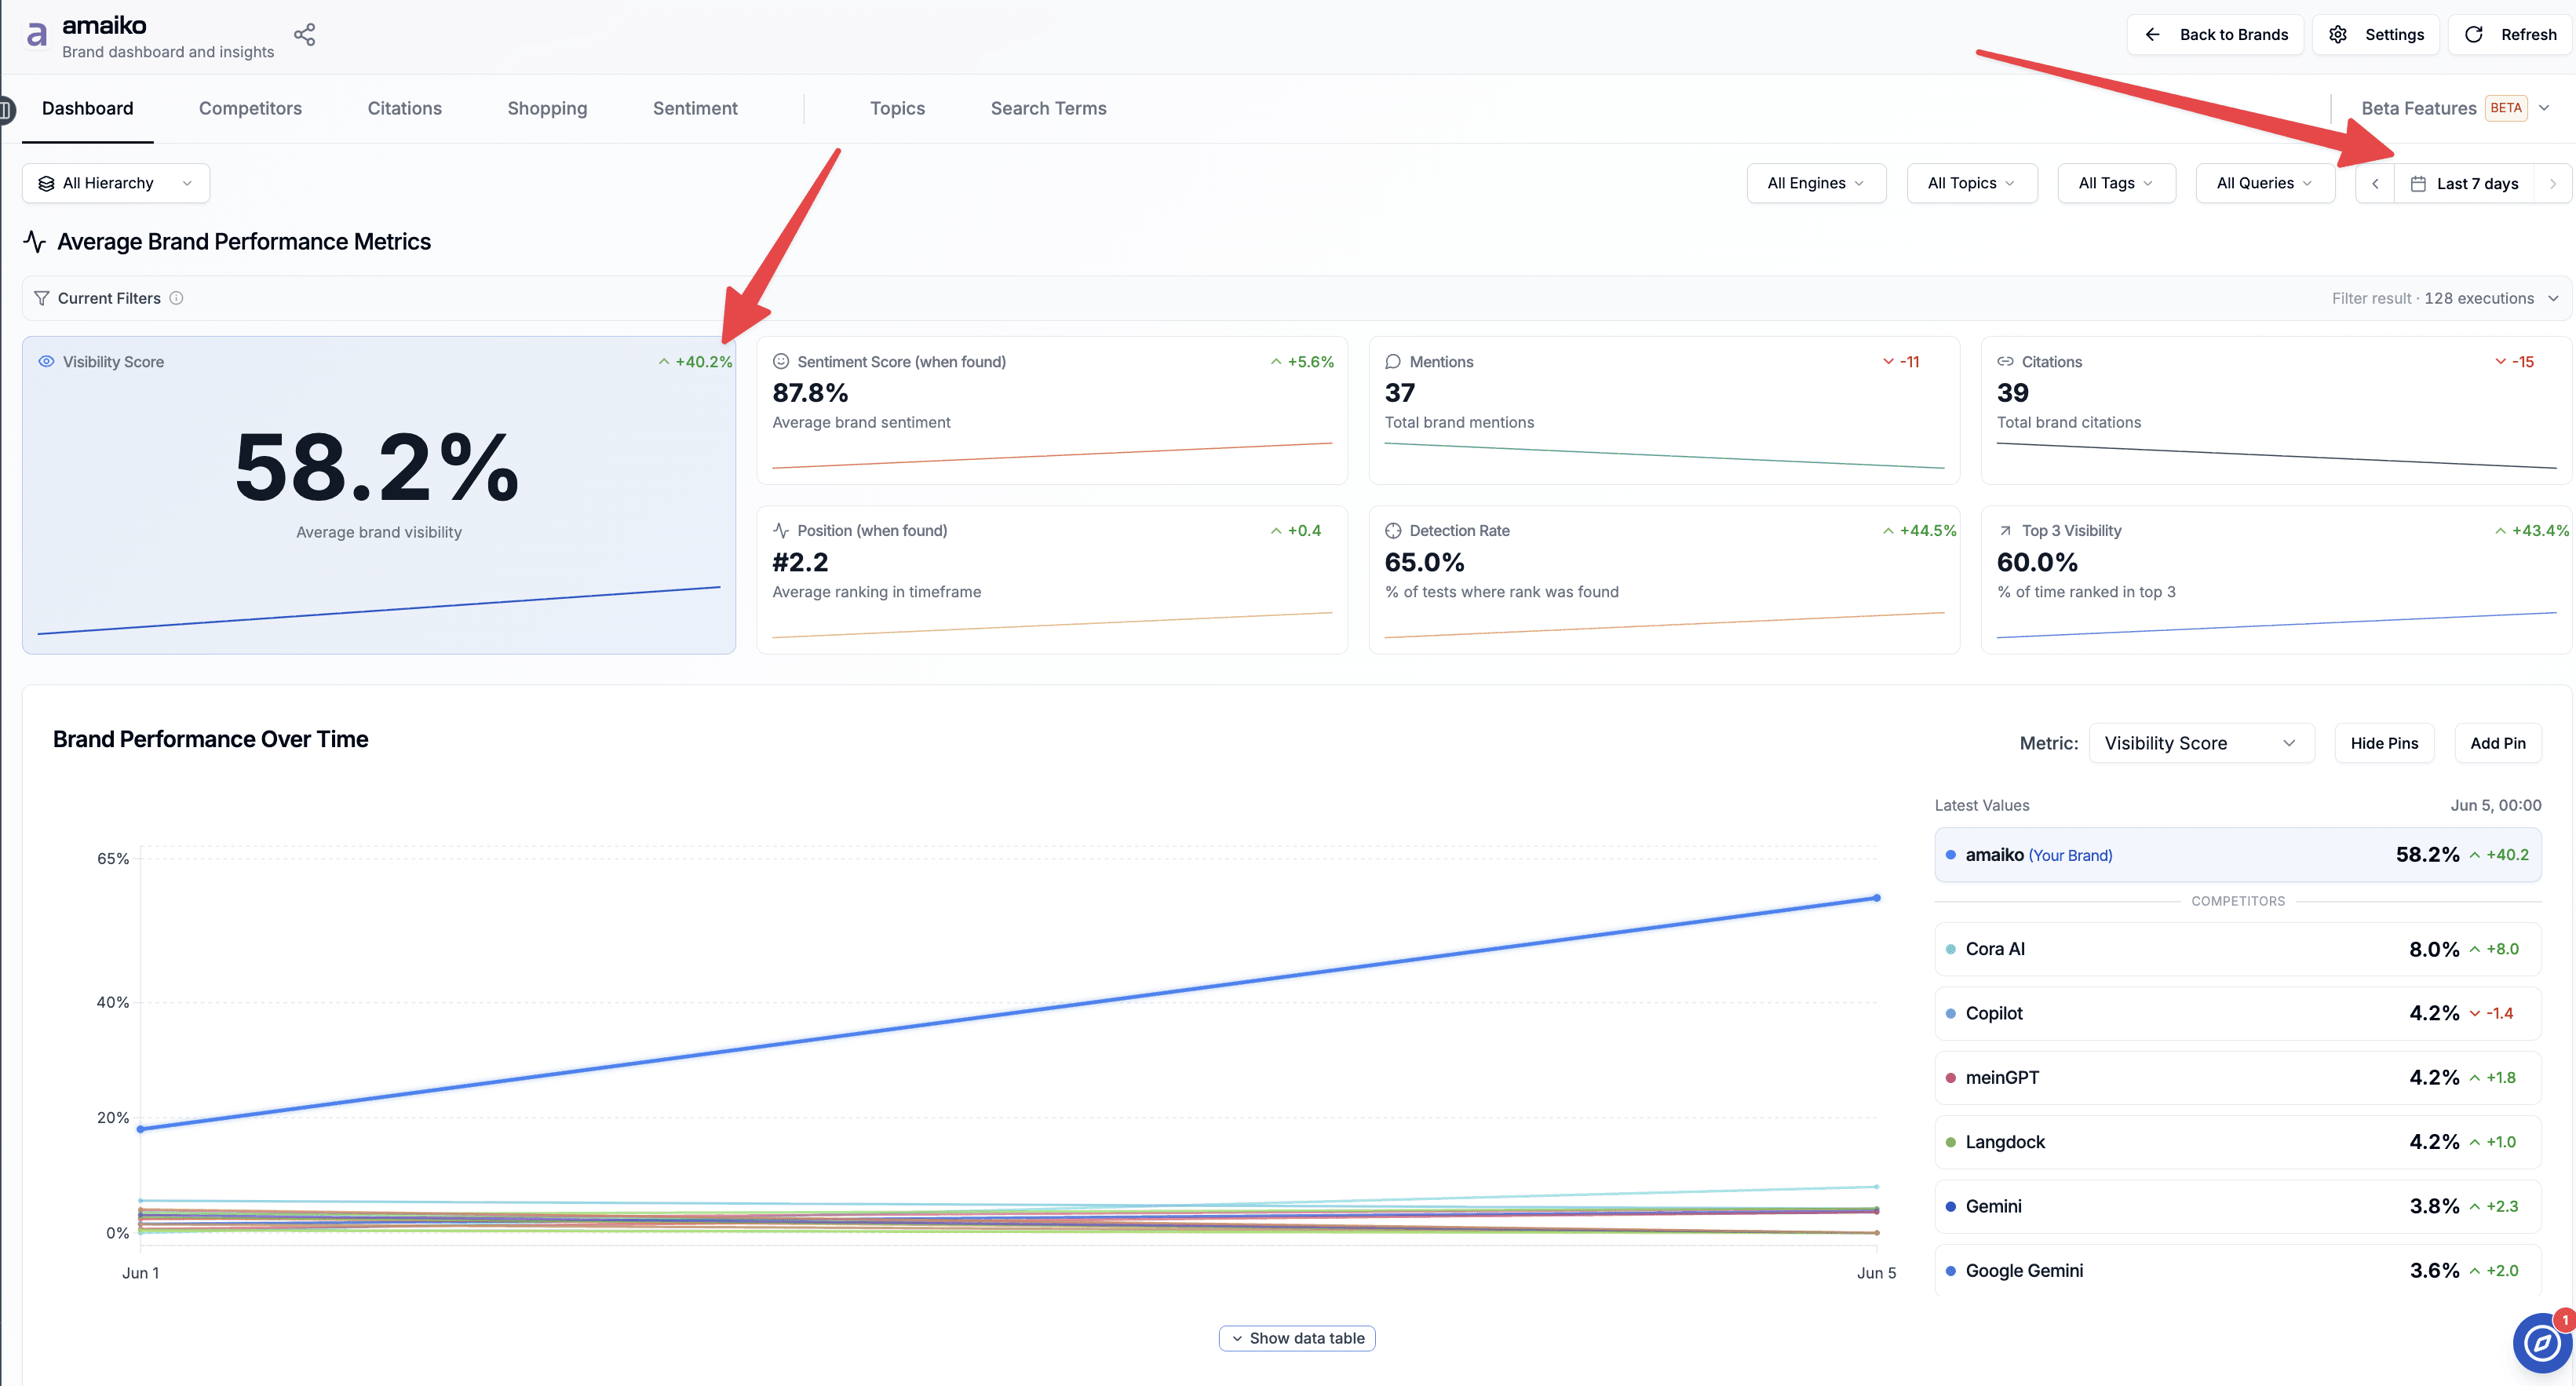Click the eye icon in Visibility Score card
Screen dimensions: 2576x1386
46,362
